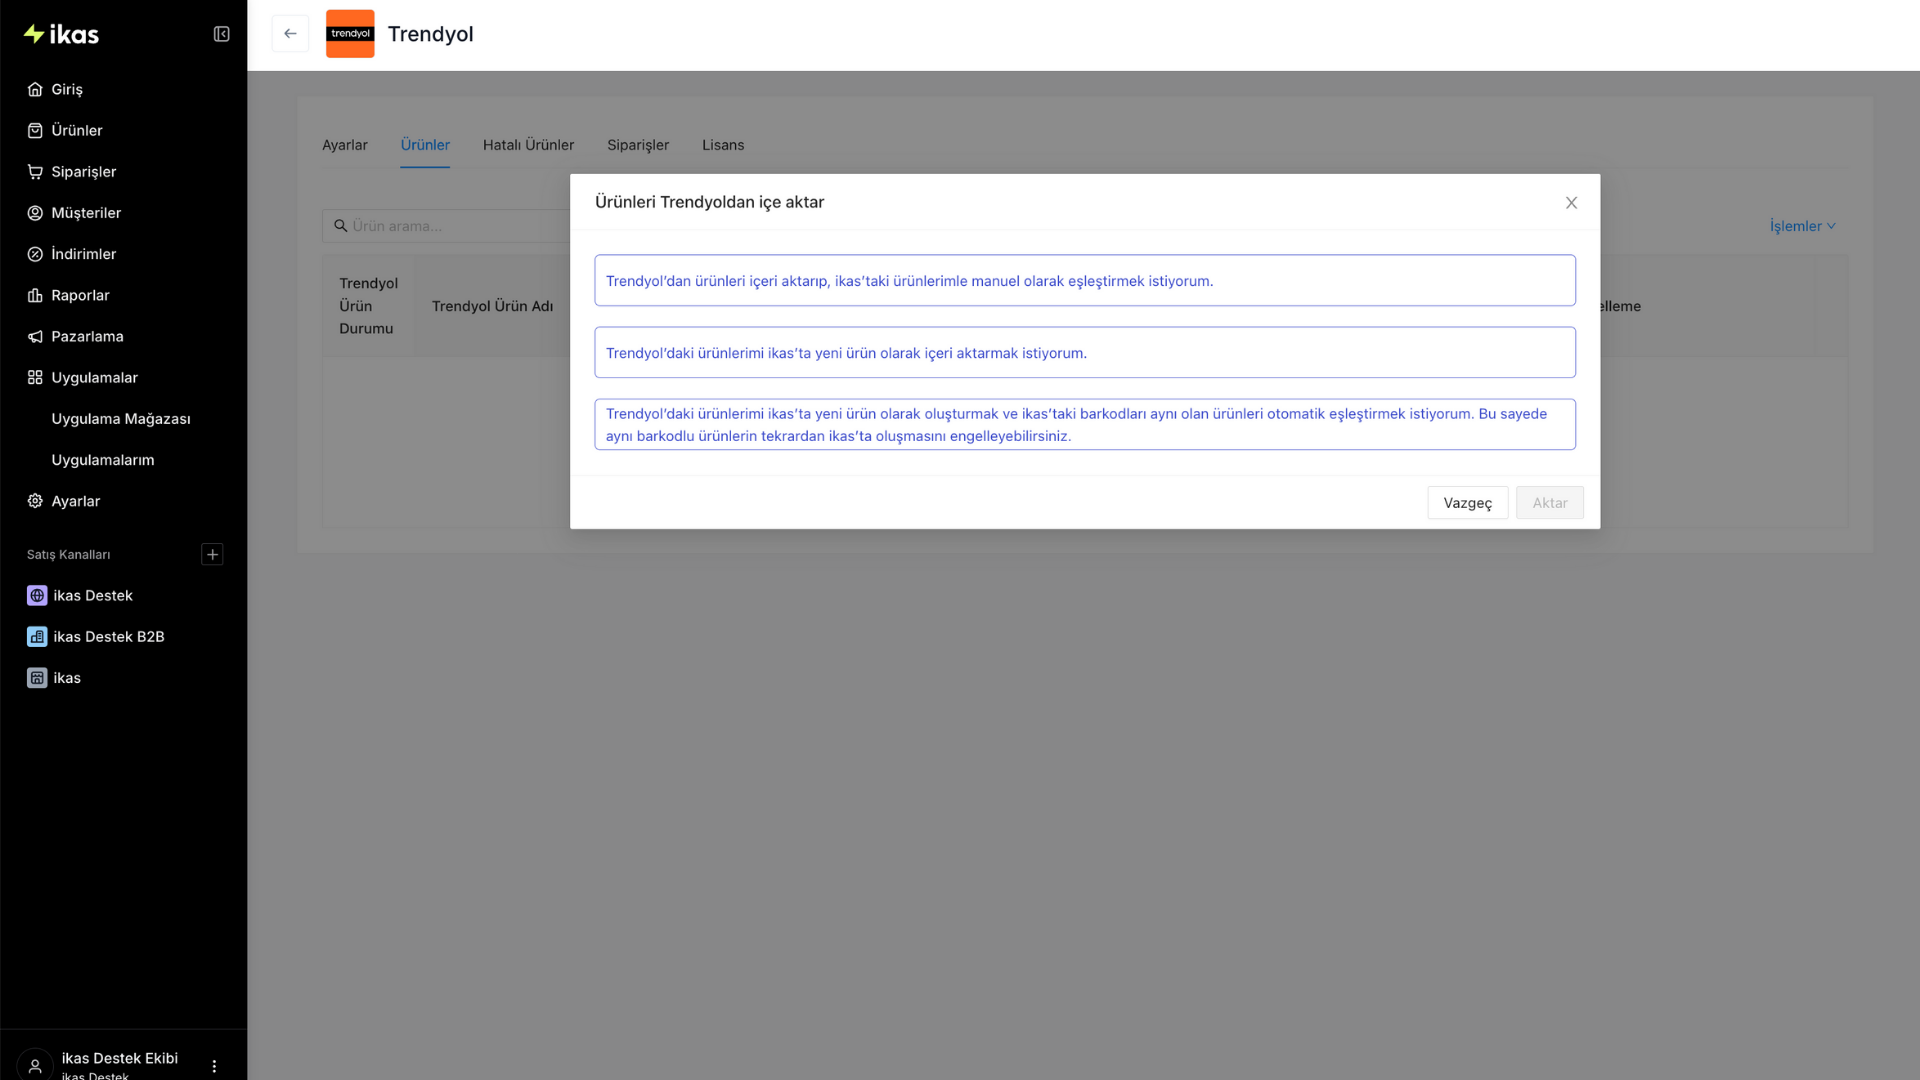Screen dimensions: 1920x1080
Task: Open Uygulama Mağazası submenu item
Action: 123,419
